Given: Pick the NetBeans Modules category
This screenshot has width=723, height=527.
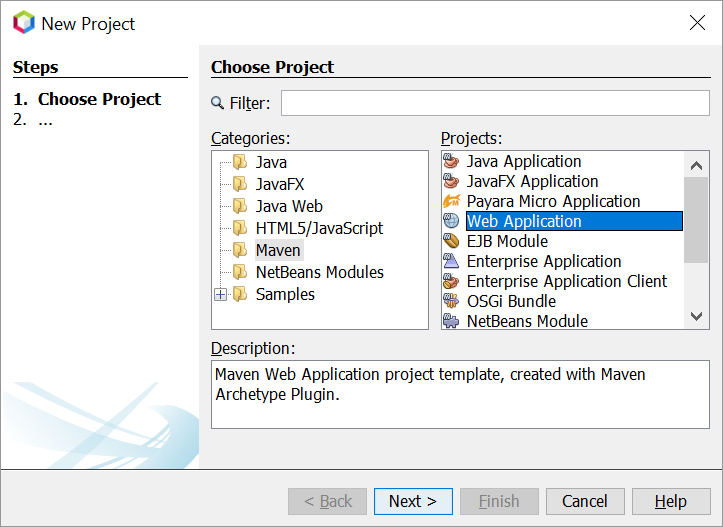Looking at the screenshot, I should point(319,272).
